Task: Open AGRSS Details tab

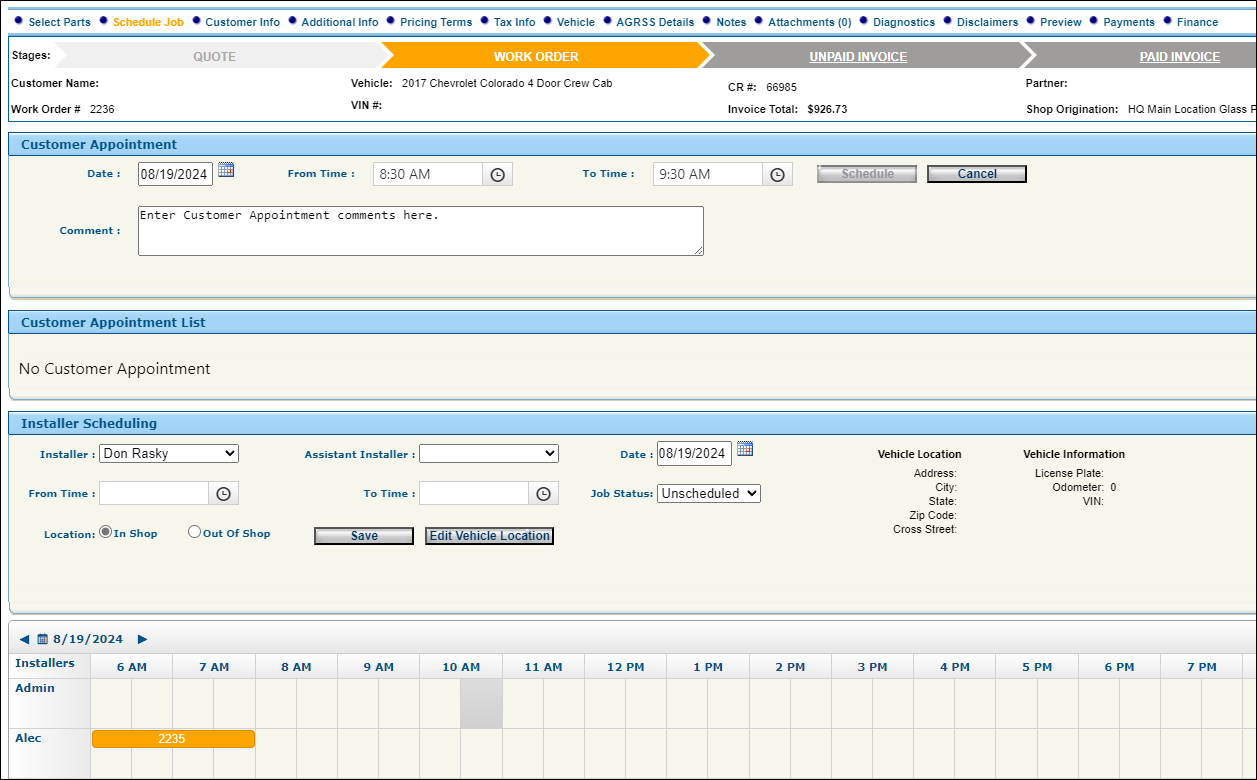Action: coord(655,22)
